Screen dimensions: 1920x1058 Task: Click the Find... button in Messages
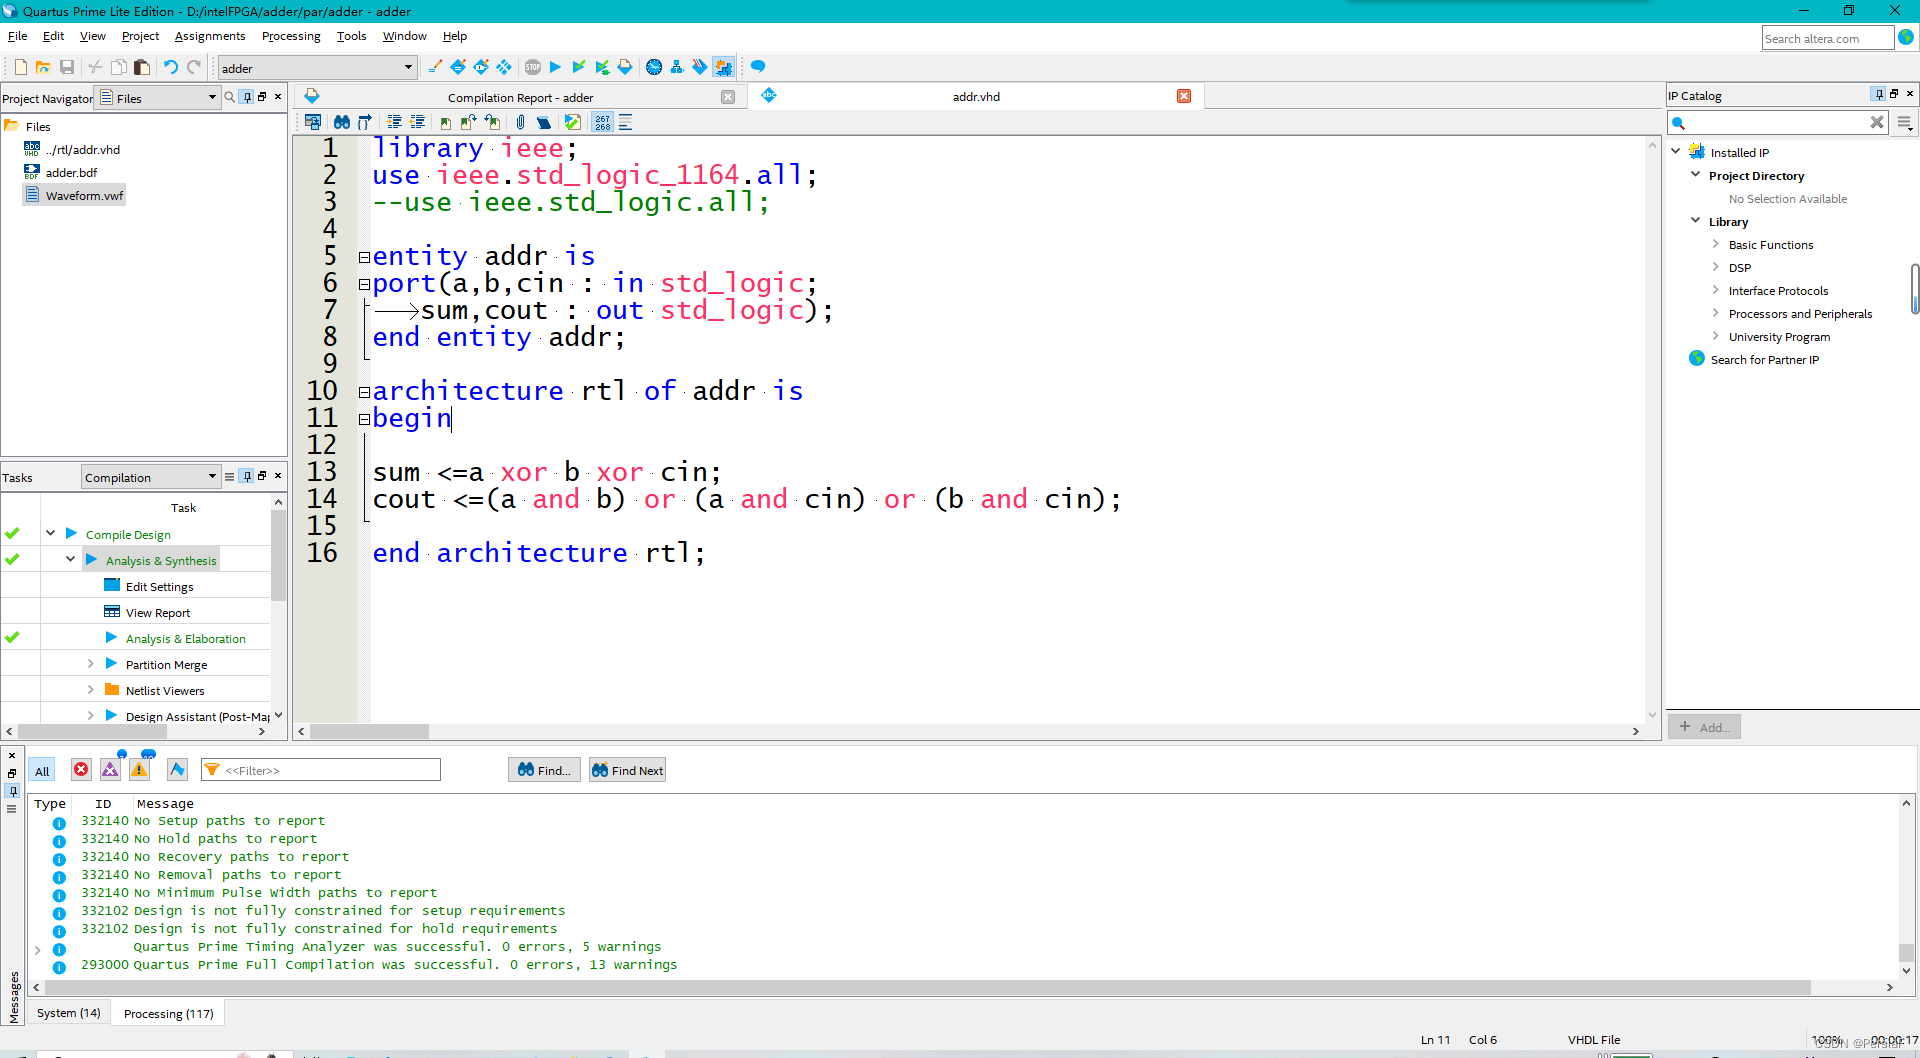tap(545, 770)
